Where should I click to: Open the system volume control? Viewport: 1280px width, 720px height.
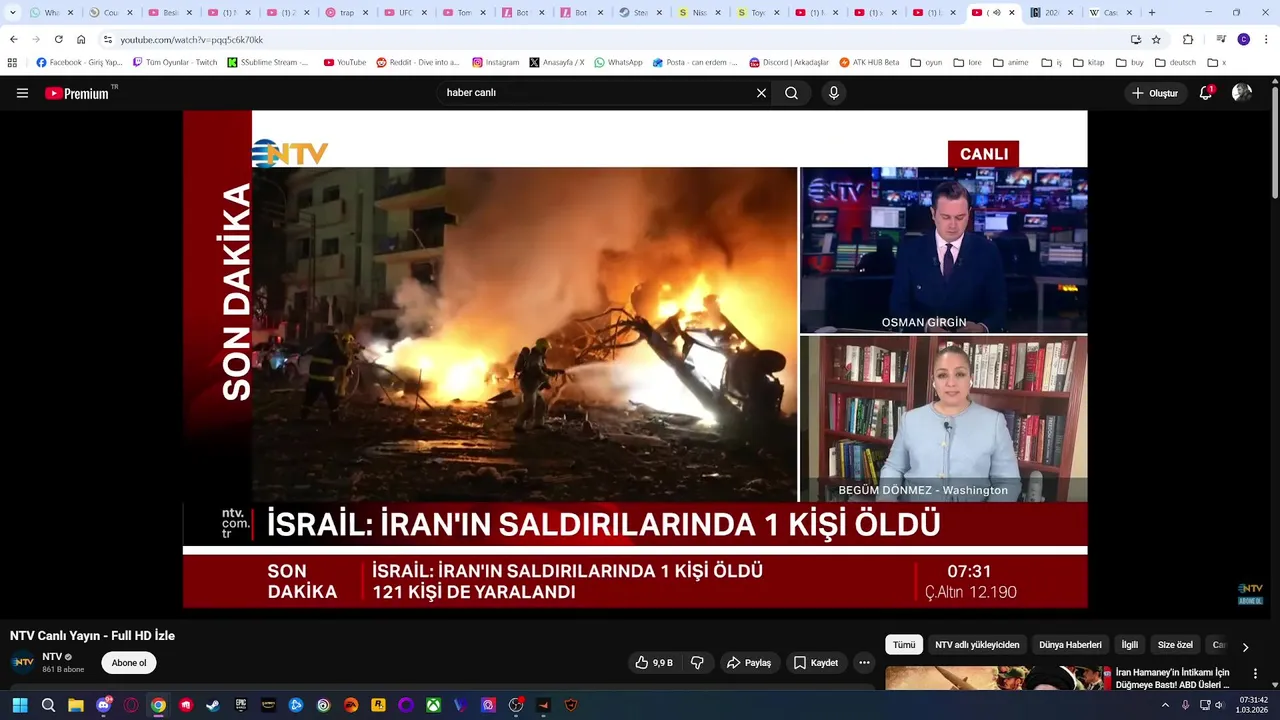(x=1219, y=705)
